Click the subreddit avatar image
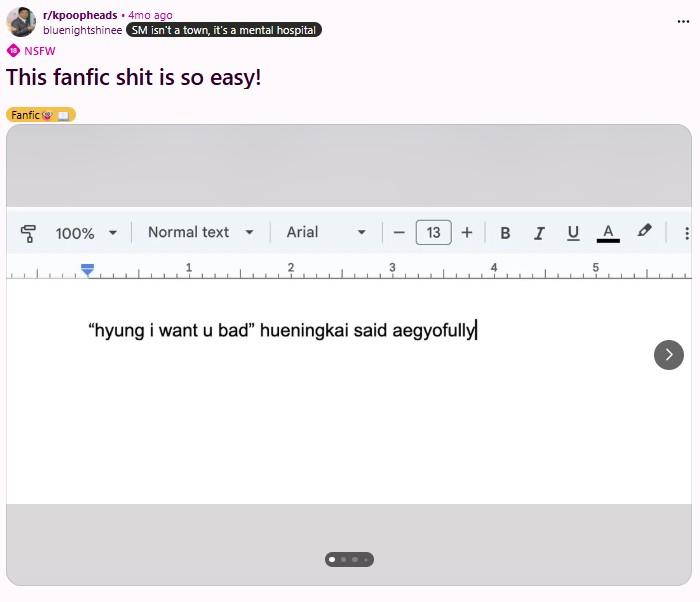 click(21, 22)
